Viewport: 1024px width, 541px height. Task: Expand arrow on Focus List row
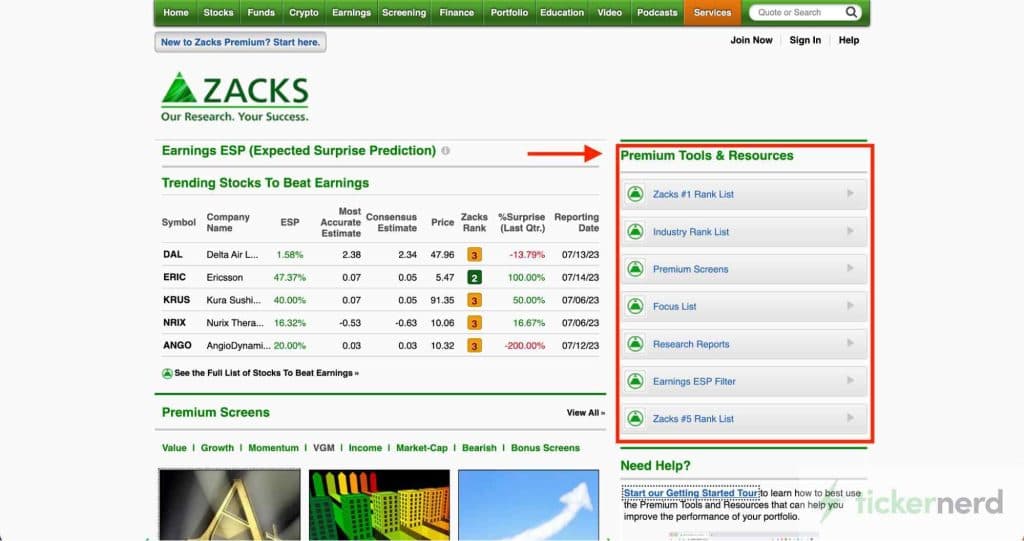click(x=850, y=305)
